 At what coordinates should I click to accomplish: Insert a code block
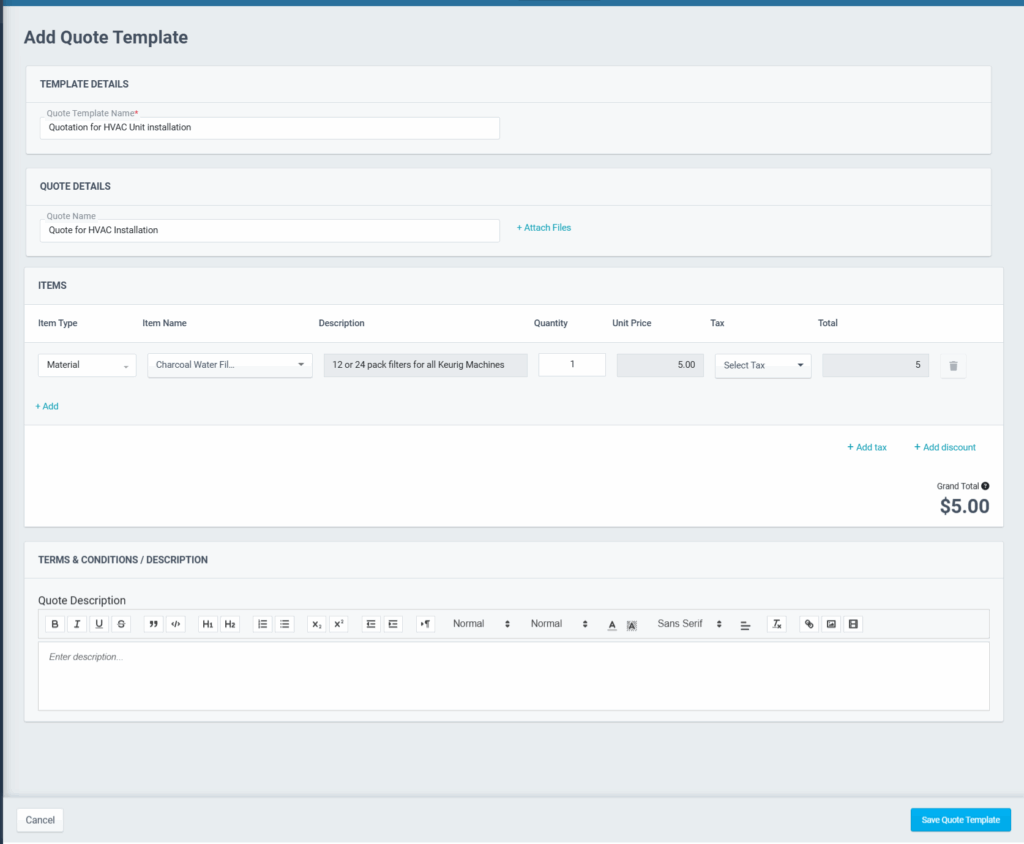click(x=176, y=624)
